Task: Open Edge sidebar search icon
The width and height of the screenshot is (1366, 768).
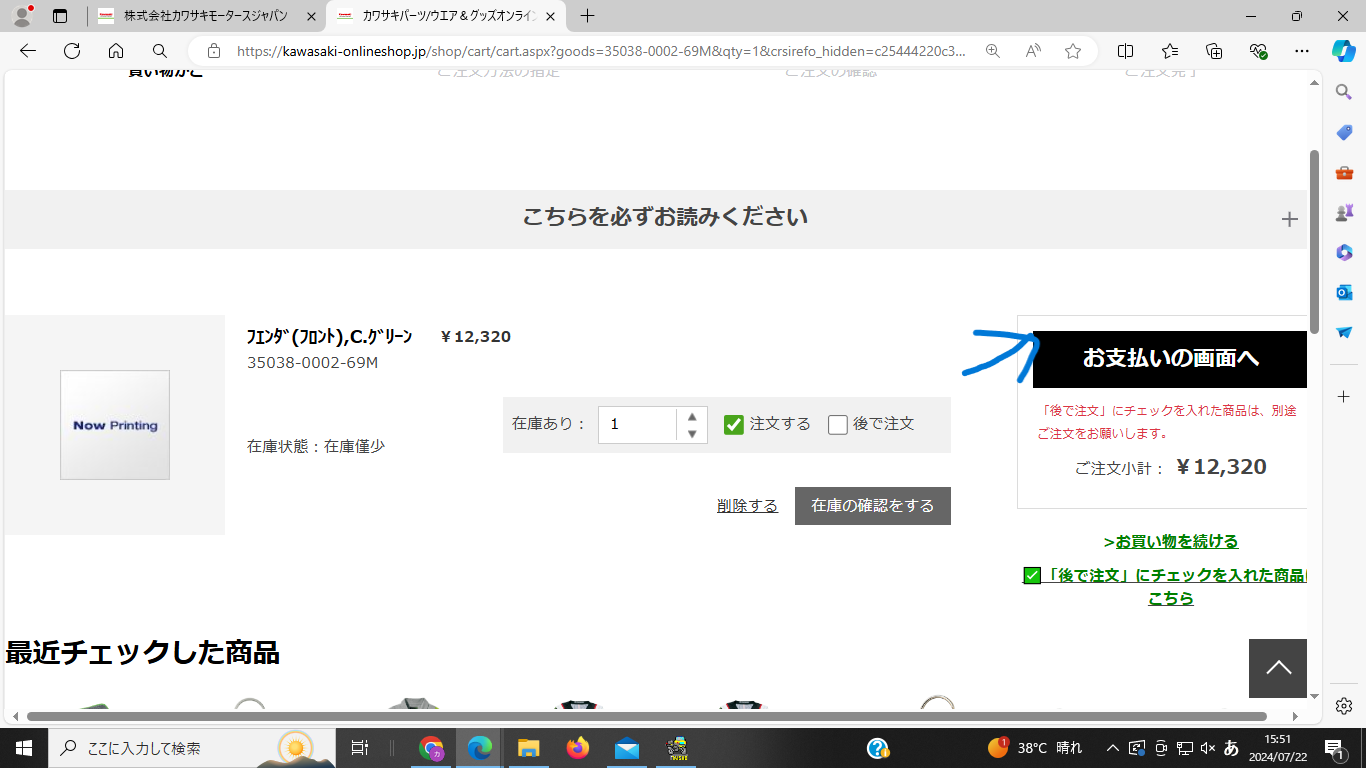Action: [1344, 92]
